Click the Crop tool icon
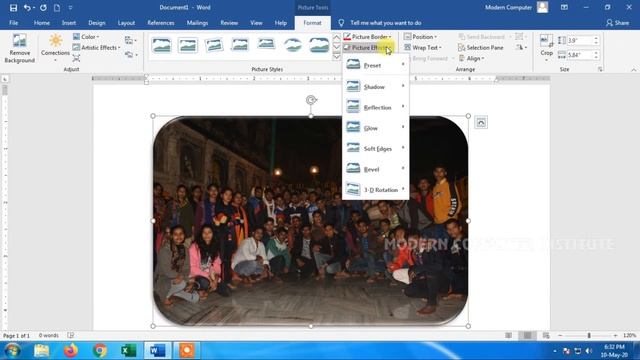640x360 pixels. (546, 41)
